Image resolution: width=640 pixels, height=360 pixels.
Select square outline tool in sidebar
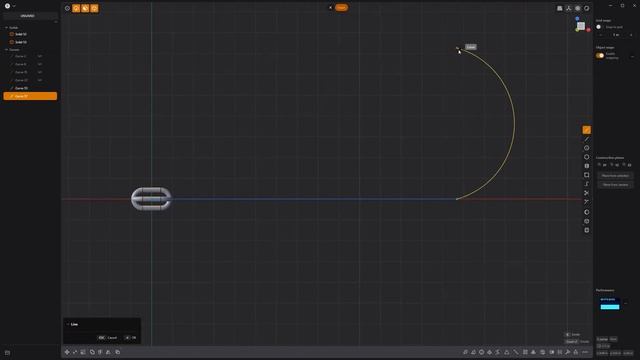[587, 175]
